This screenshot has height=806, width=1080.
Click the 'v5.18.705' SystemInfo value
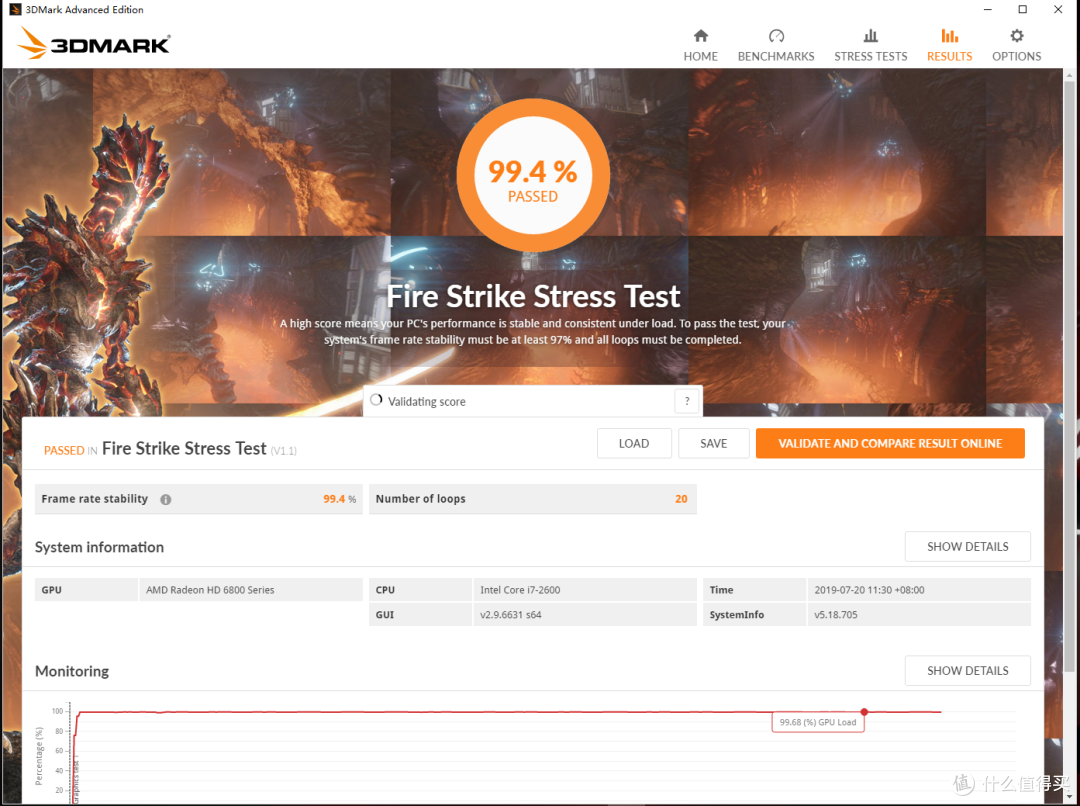pyautogui.click(x=835, y=614)
